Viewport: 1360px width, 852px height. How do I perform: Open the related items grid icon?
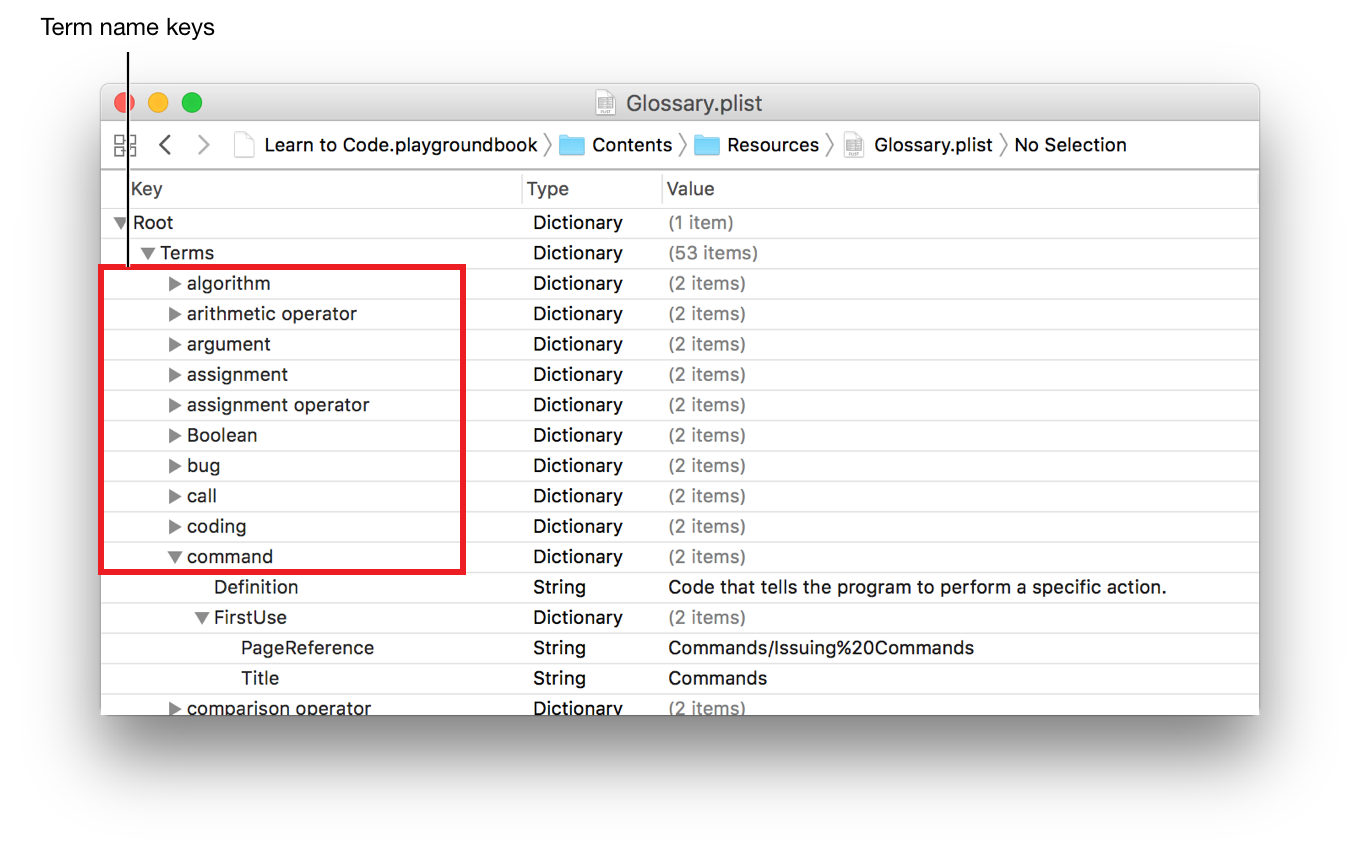click(x=125, y=146)
